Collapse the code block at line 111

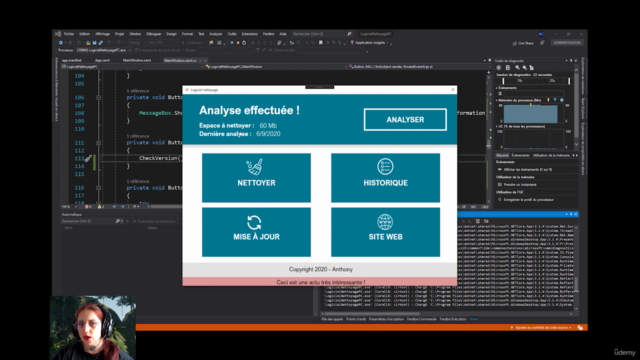tap(98, 143)
